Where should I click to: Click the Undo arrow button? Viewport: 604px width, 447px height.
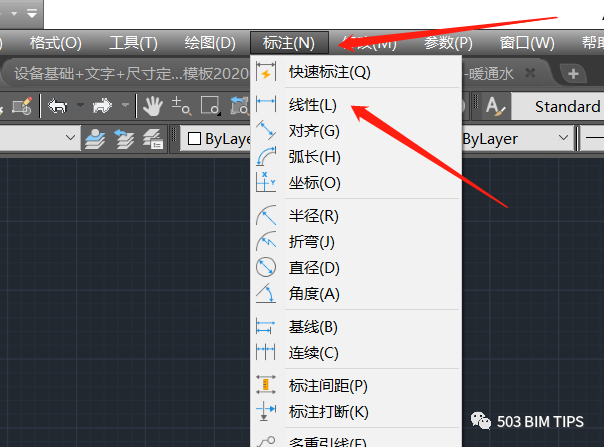58,106
